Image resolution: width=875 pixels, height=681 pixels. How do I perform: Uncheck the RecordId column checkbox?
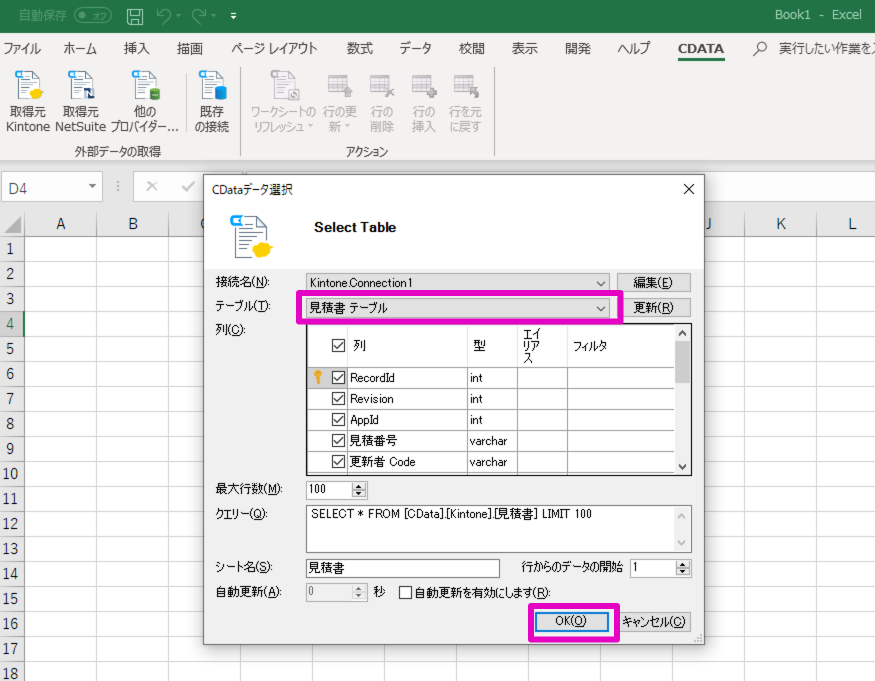pos(338,378)
